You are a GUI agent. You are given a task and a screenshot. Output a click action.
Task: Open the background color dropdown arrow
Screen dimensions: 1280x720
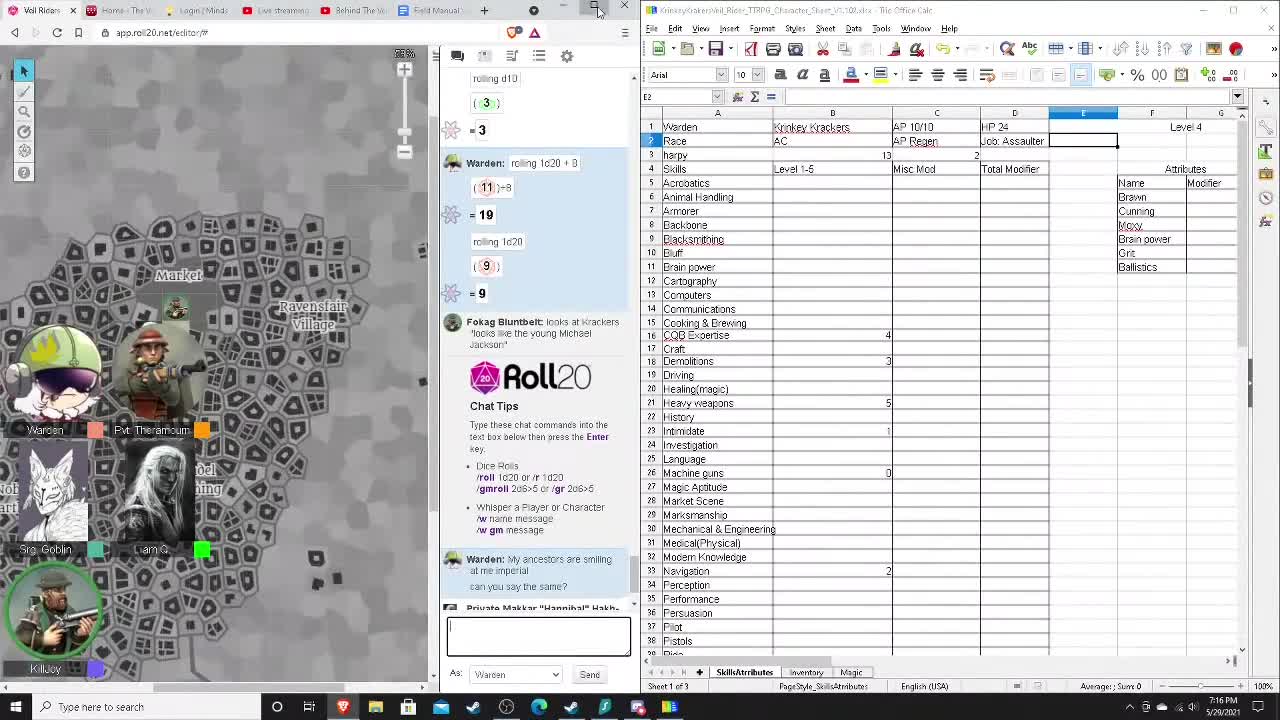point(896,75)
